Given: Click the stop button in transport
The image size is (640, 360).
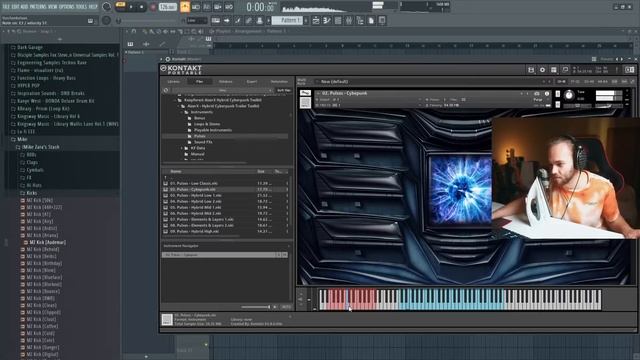Looking at the screenshot, I should pos(142,7).
